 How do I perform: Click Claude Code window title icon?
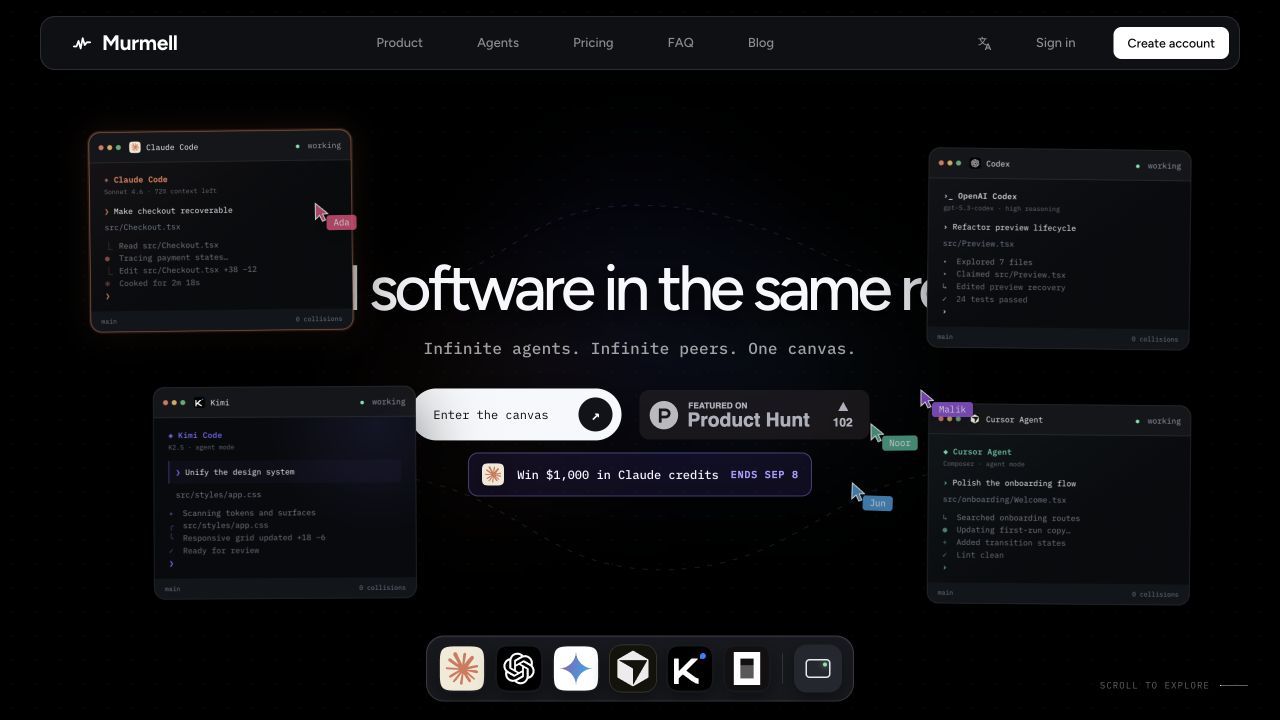135,147
